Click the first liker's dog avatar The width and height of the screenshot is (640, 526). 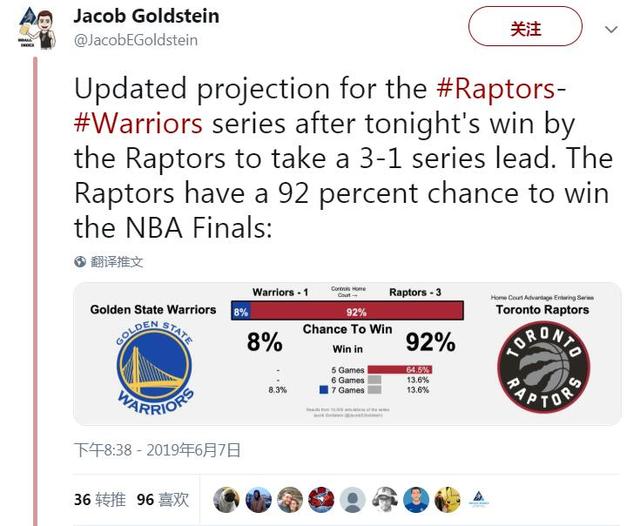click(227, 499)
